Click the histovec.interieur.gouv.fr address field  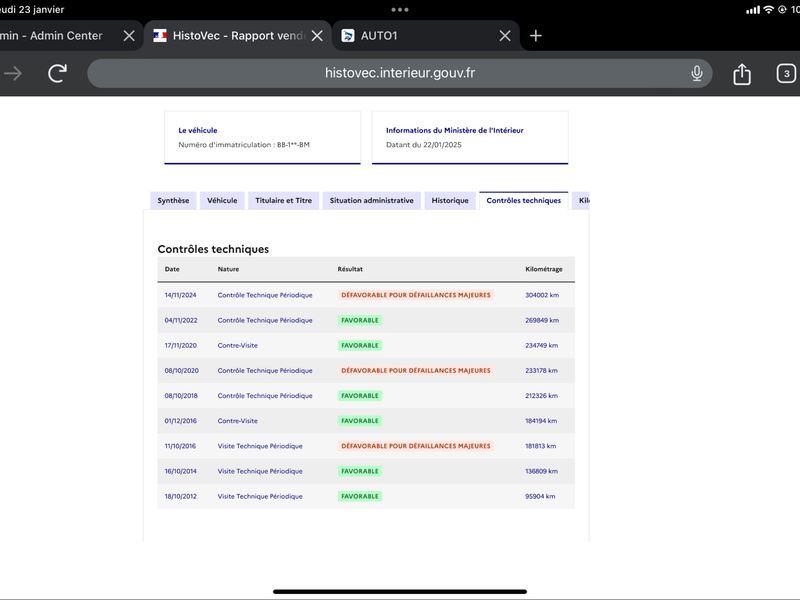tap(399, 73)
